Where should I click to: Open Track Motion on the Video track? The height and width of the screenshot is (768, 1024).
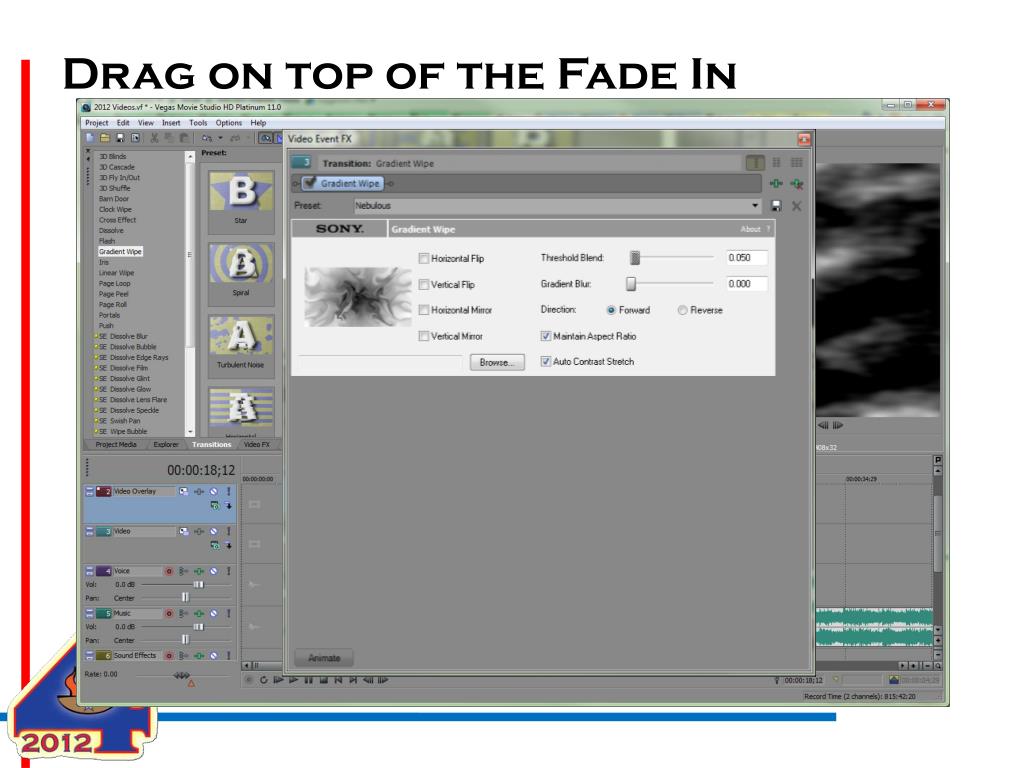(x=184, y=532)
